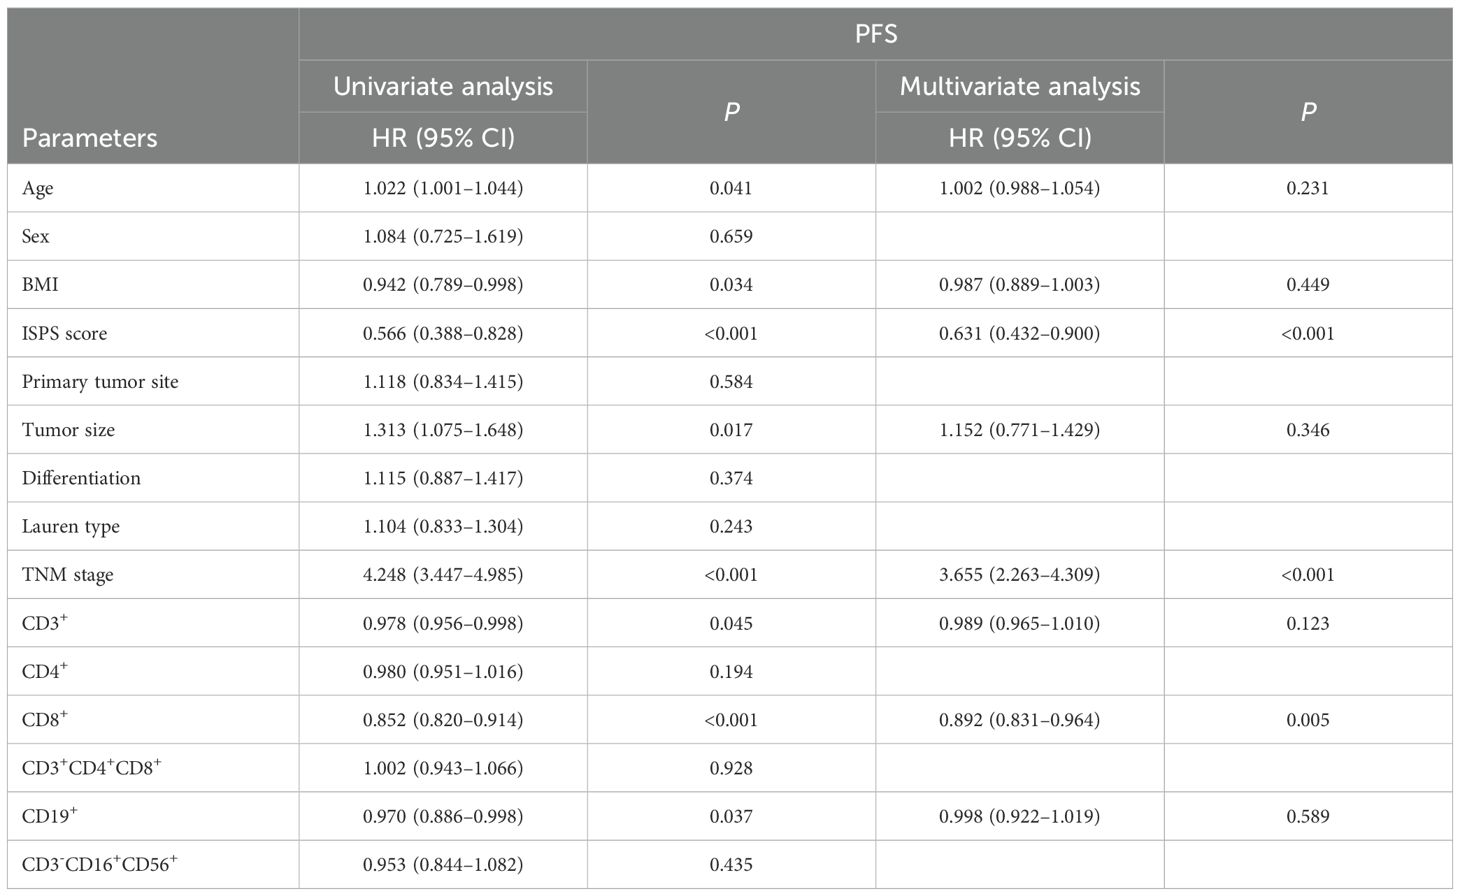The height and width of the screenshot is (896, 1460).
Task: Click the ISPS score row label
Action: (x=64, y=333)
